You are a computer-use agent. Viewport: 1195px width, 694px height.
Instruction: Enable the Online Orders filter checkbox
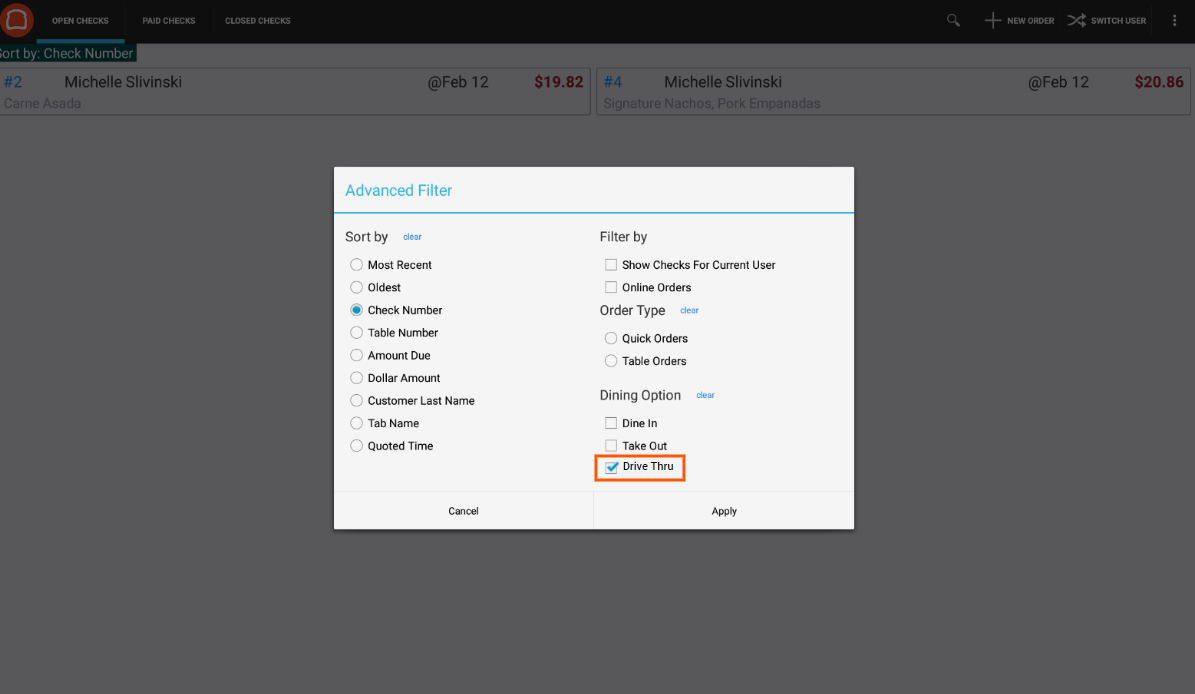click(x=611, y=287)
